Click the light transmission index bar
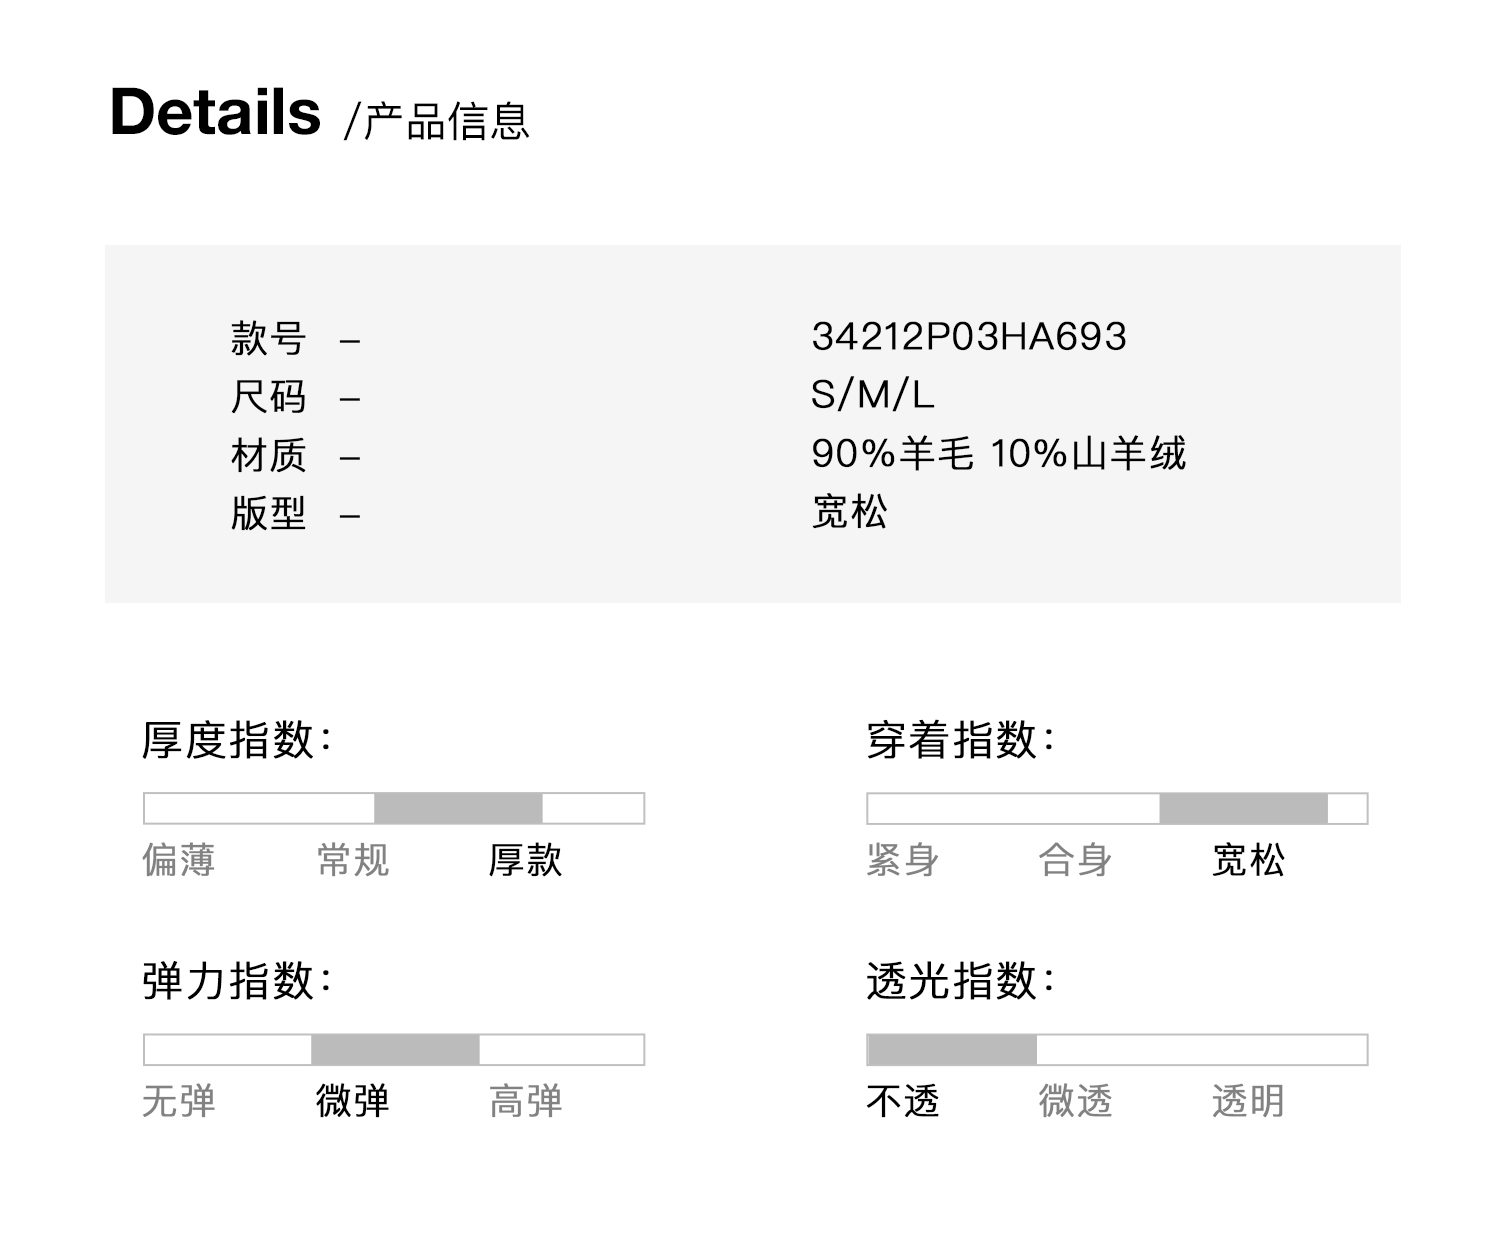Screen dimensions: 1500x1250 [952, 1049]
